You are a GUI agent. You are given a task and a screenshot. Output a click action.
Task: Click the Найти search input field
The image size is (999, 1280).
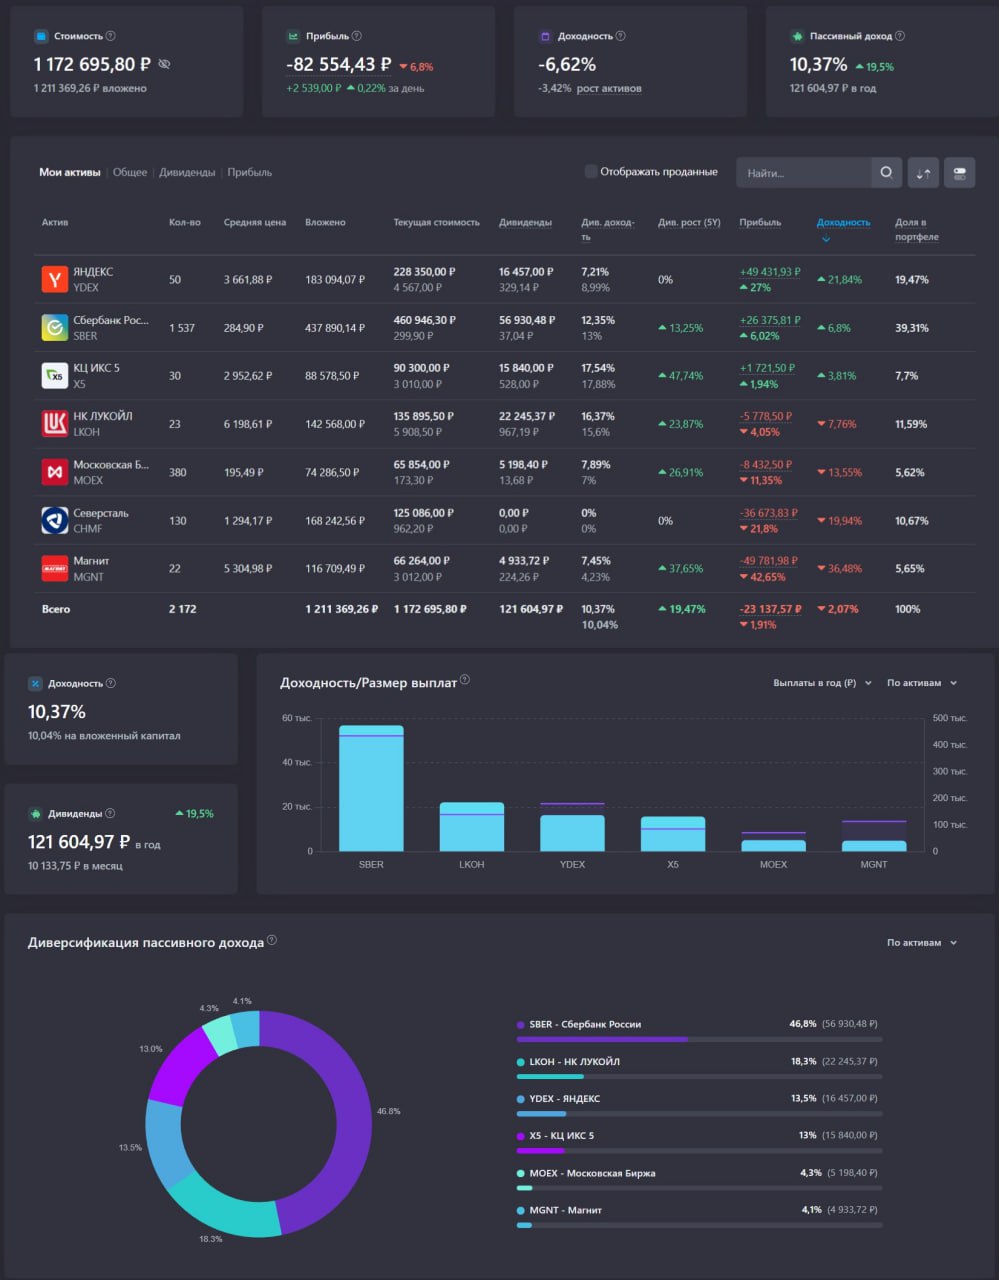(803, 173)
